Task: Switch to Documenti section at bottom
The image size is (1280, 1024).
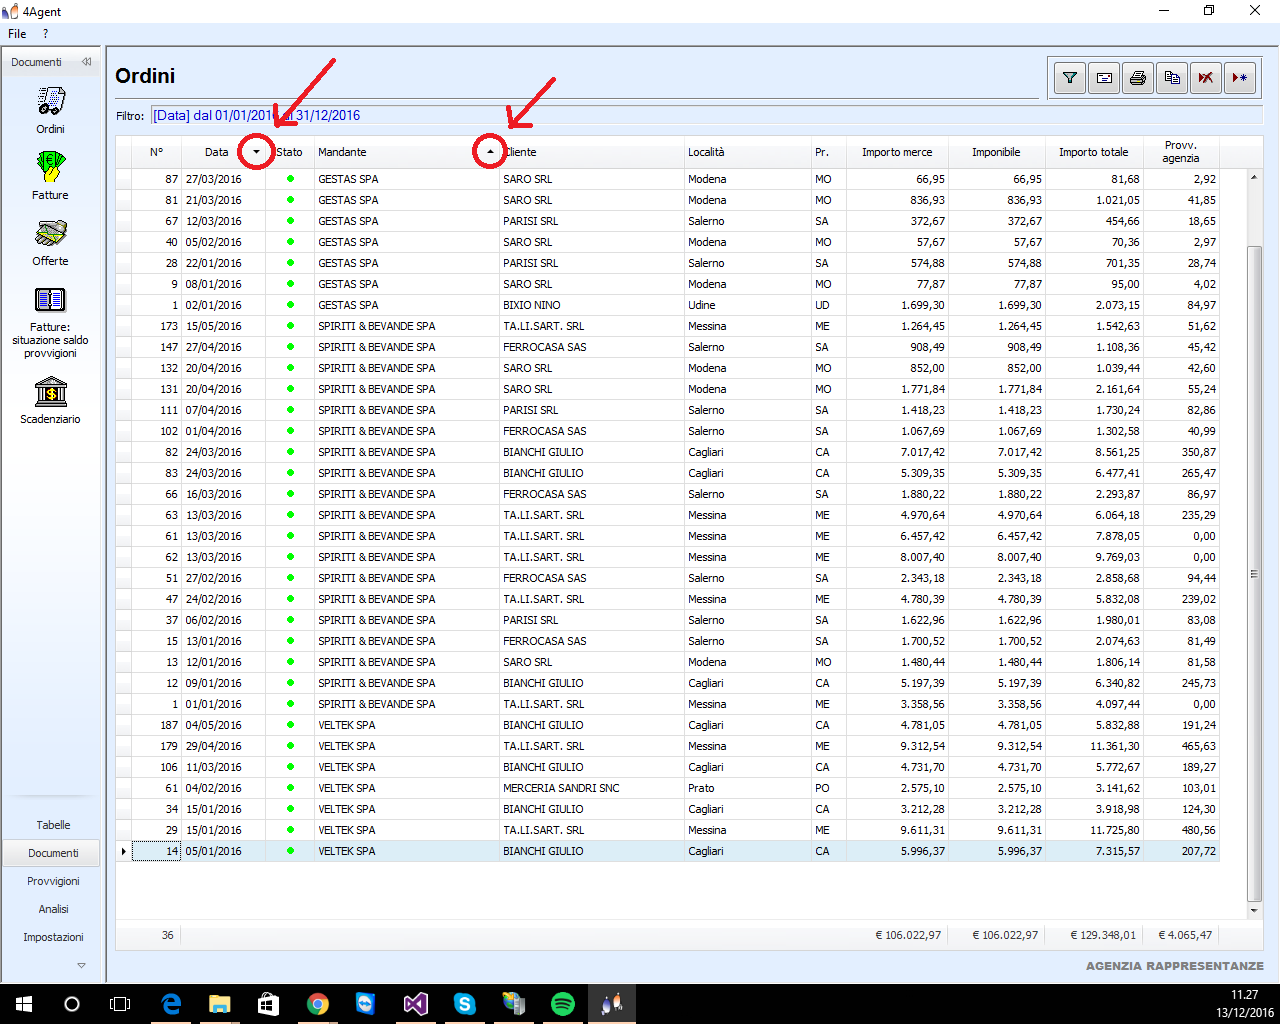Action: pos(53,853)
